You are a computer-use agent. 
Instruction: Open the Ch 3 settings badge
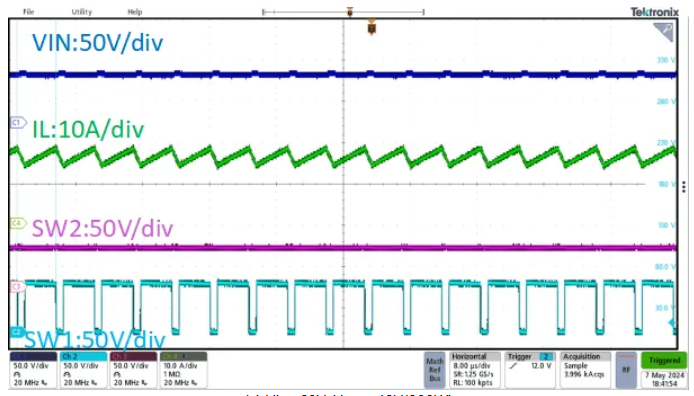click(133, 370)
